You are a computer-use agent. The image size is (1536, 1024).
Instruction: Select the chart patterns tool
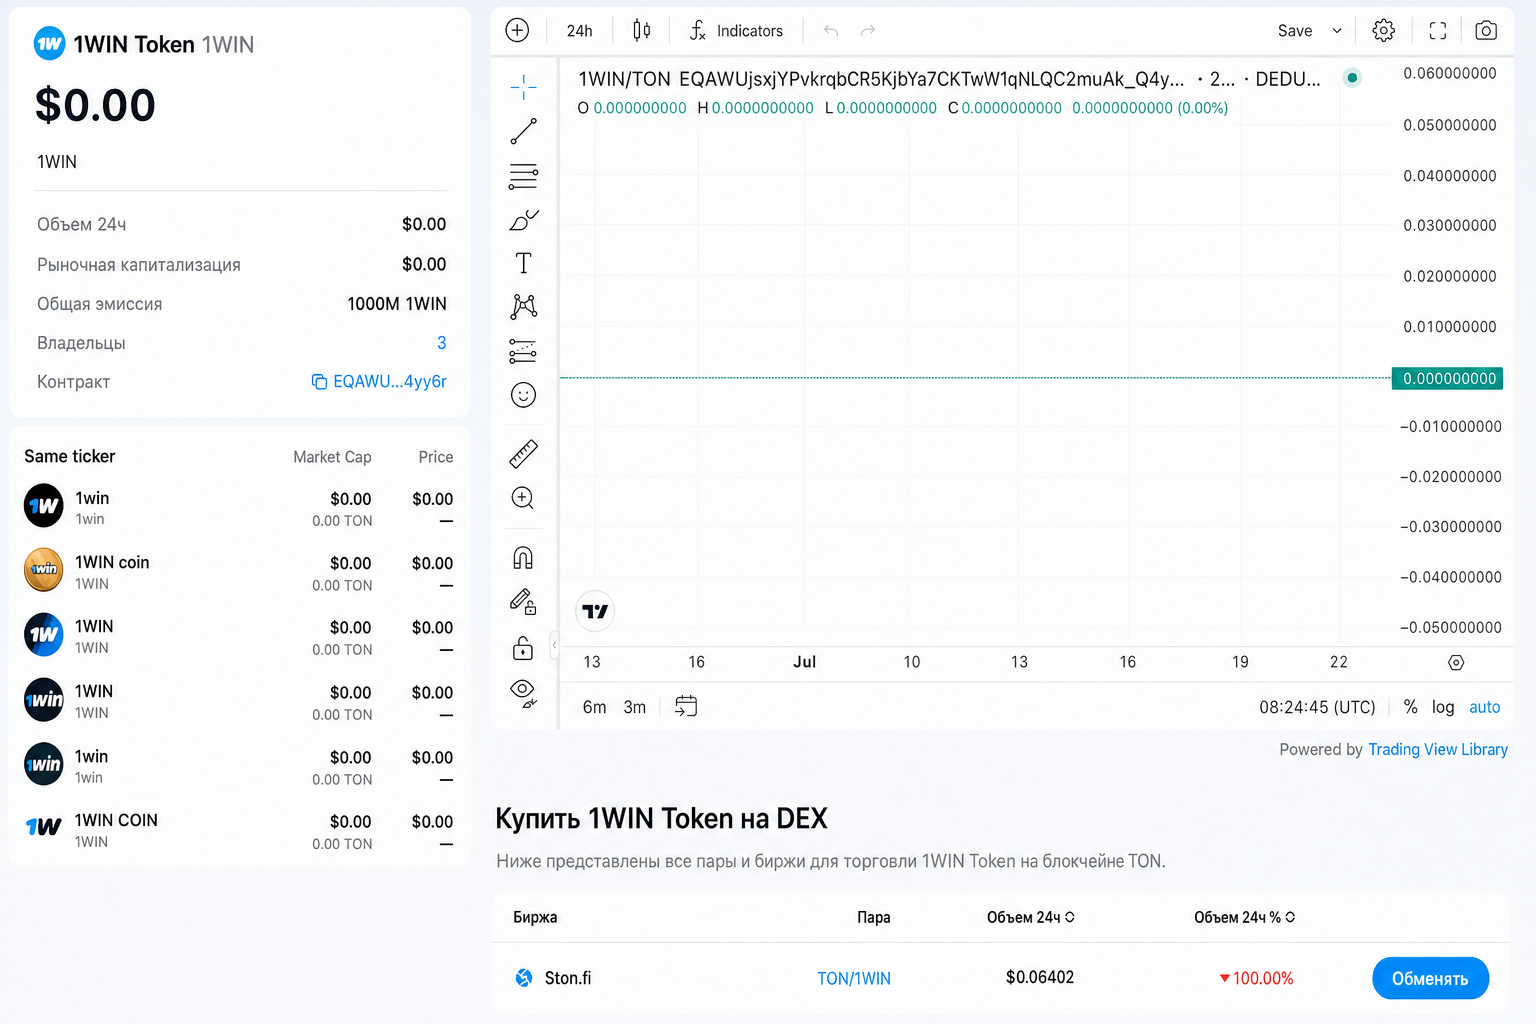coord(523,306)
